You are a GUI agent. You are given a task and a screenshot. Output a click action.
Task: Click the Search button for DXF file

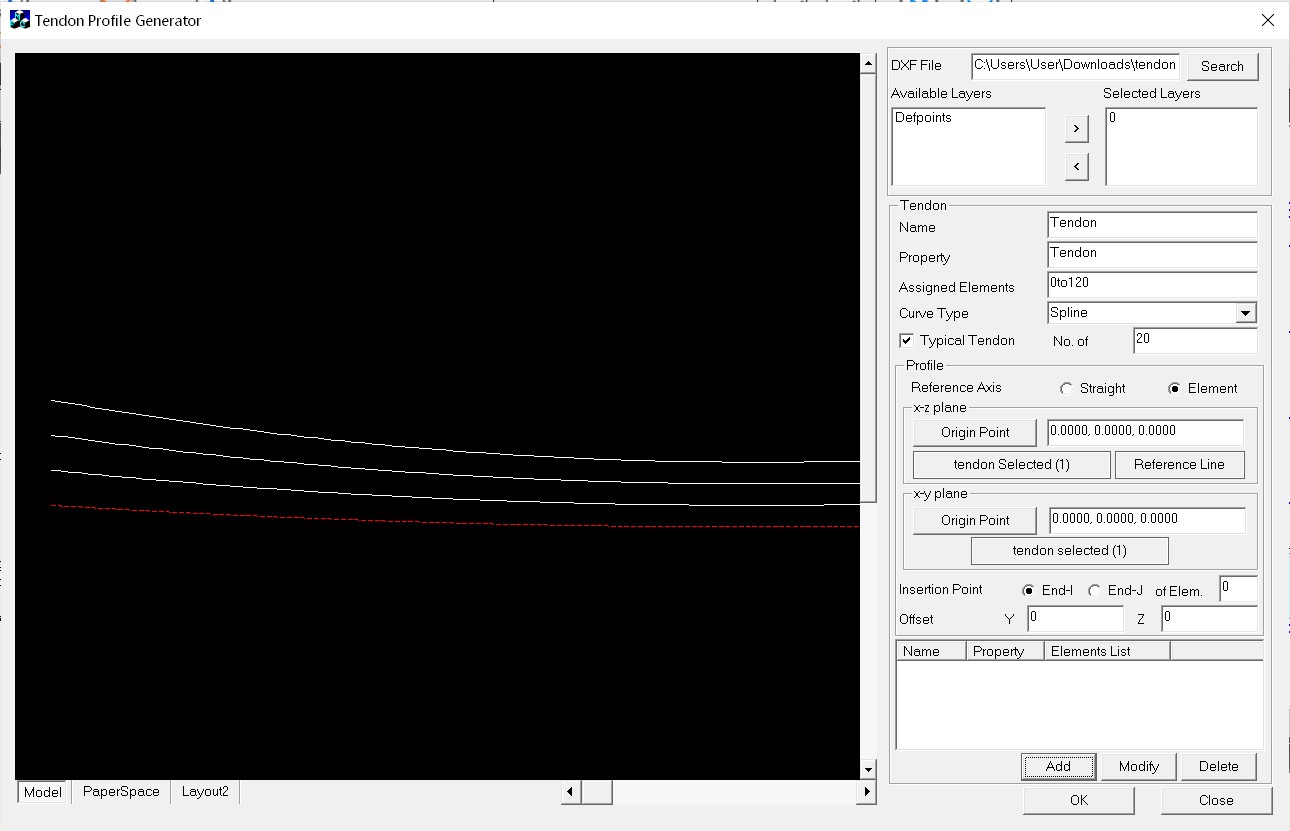click(1222, 66)
